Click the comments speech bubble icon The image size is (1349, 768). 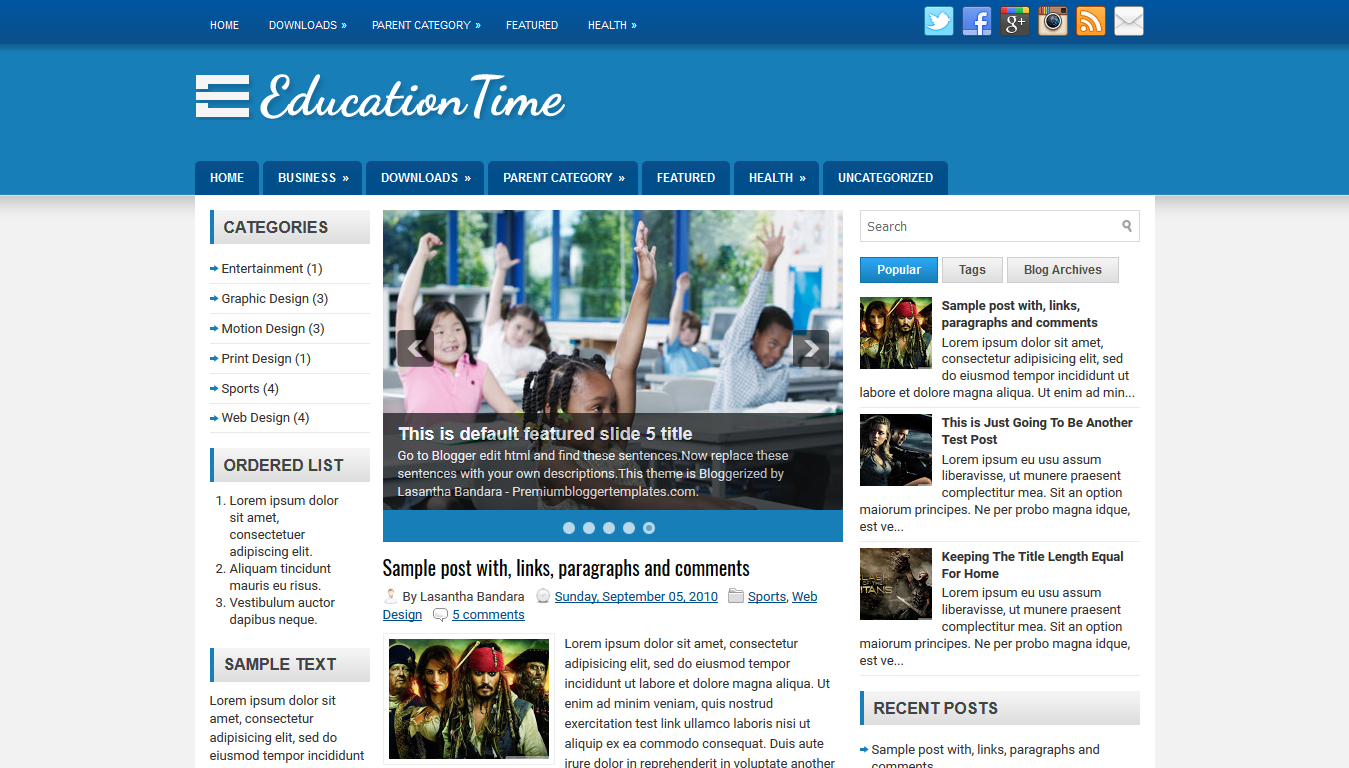440,615
